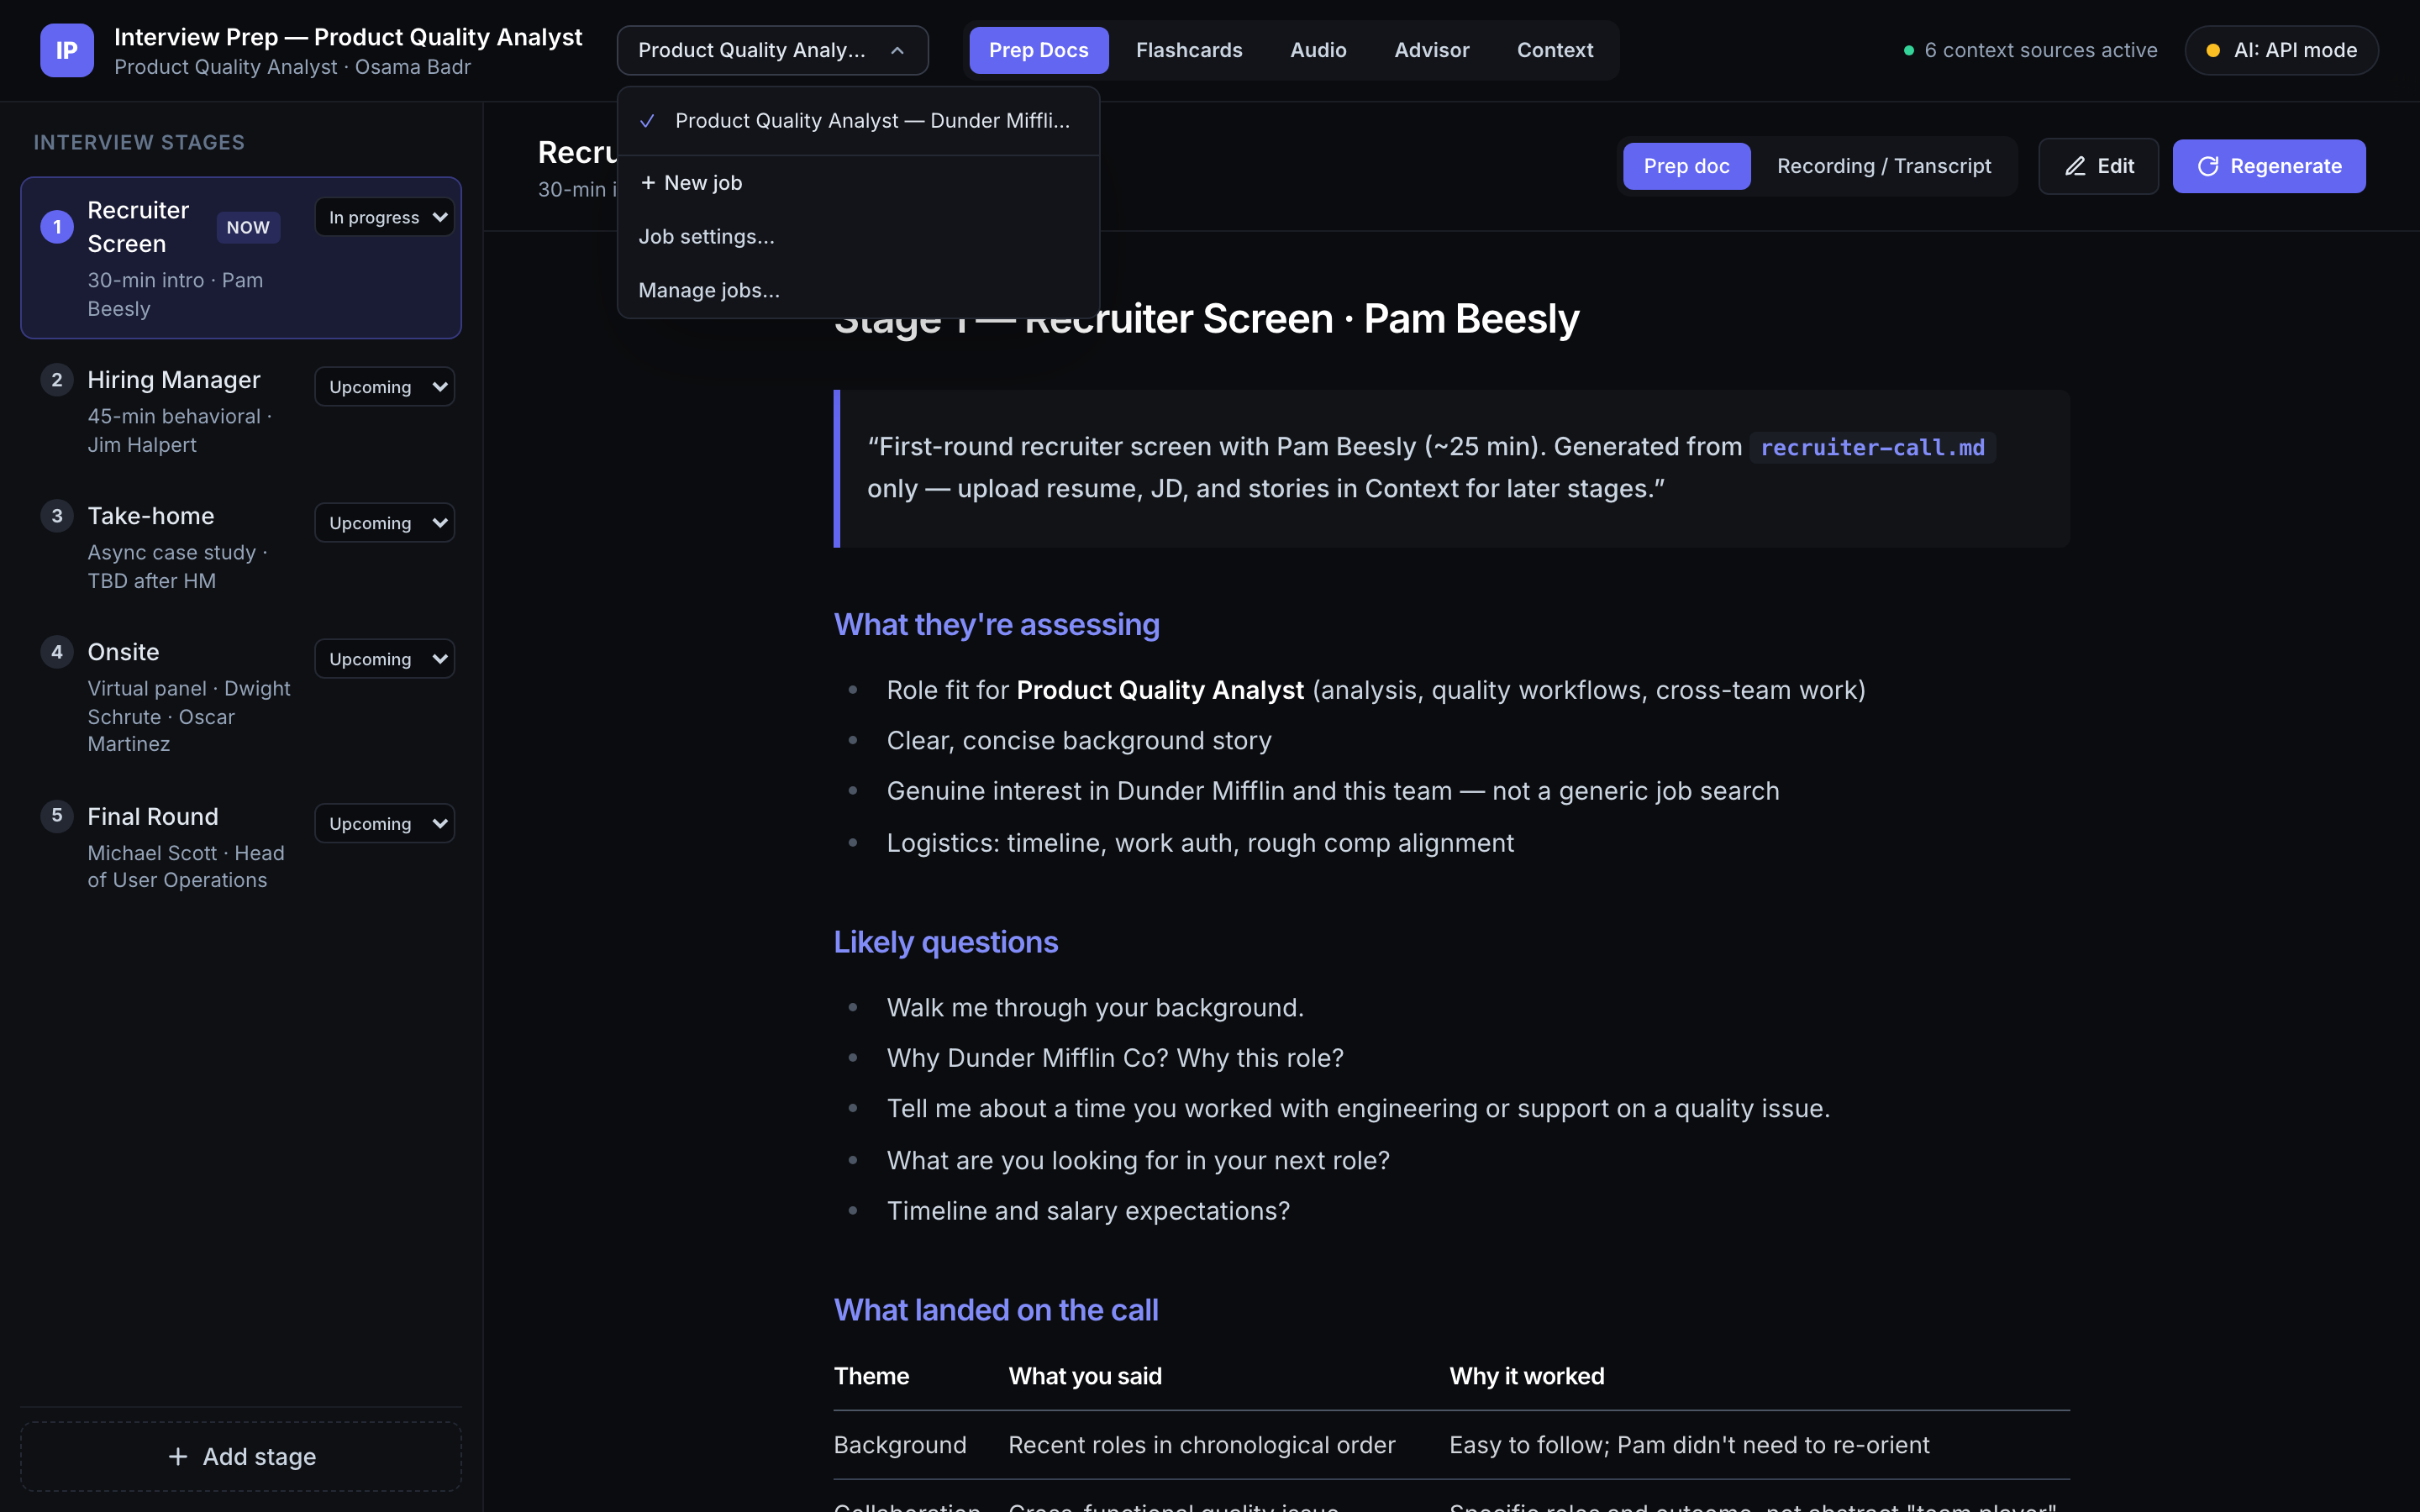Viewport: 2420px width, 1512px height.
Task: Click the AI: API mode pill
Action: pyautogui.click(x=2281, y=50)
